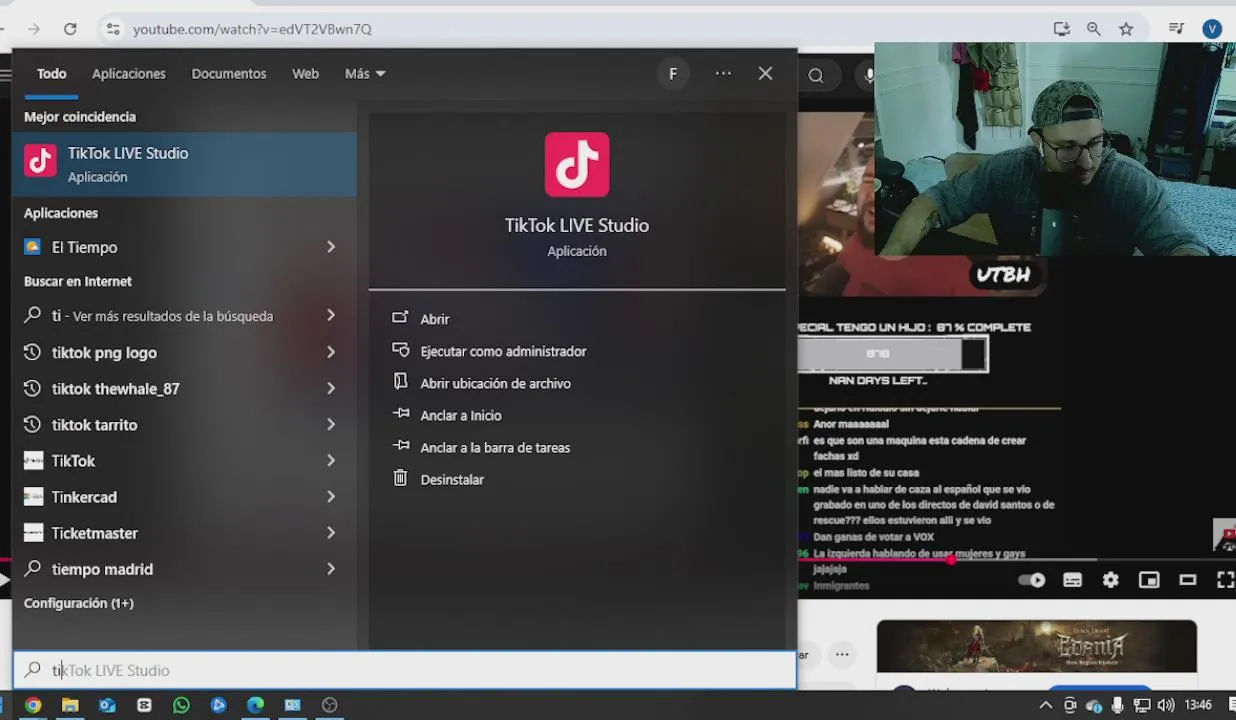Select the Todo search tab
Screen dimensions: 1236x720
click(x=52, y=73)
